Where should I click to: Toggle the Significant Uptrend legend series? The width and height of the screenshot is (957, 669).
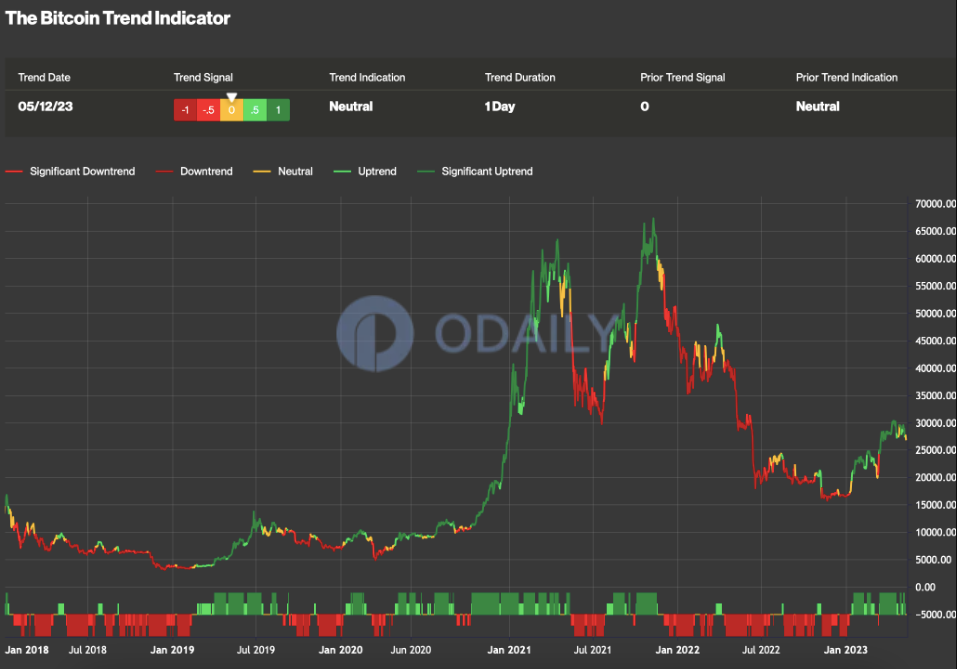point(486,172)
